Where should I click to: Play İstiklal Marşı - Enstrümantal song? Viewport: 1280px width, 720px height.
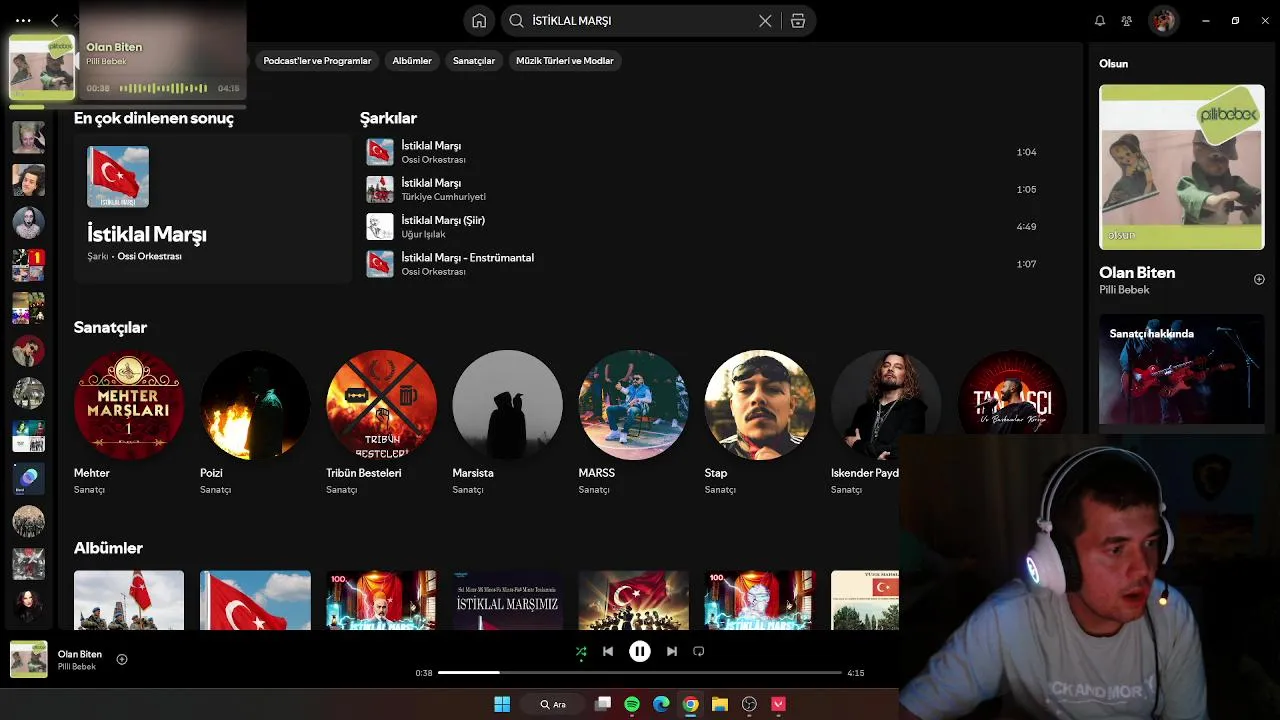pyautogui.click(x=703, y=264)
